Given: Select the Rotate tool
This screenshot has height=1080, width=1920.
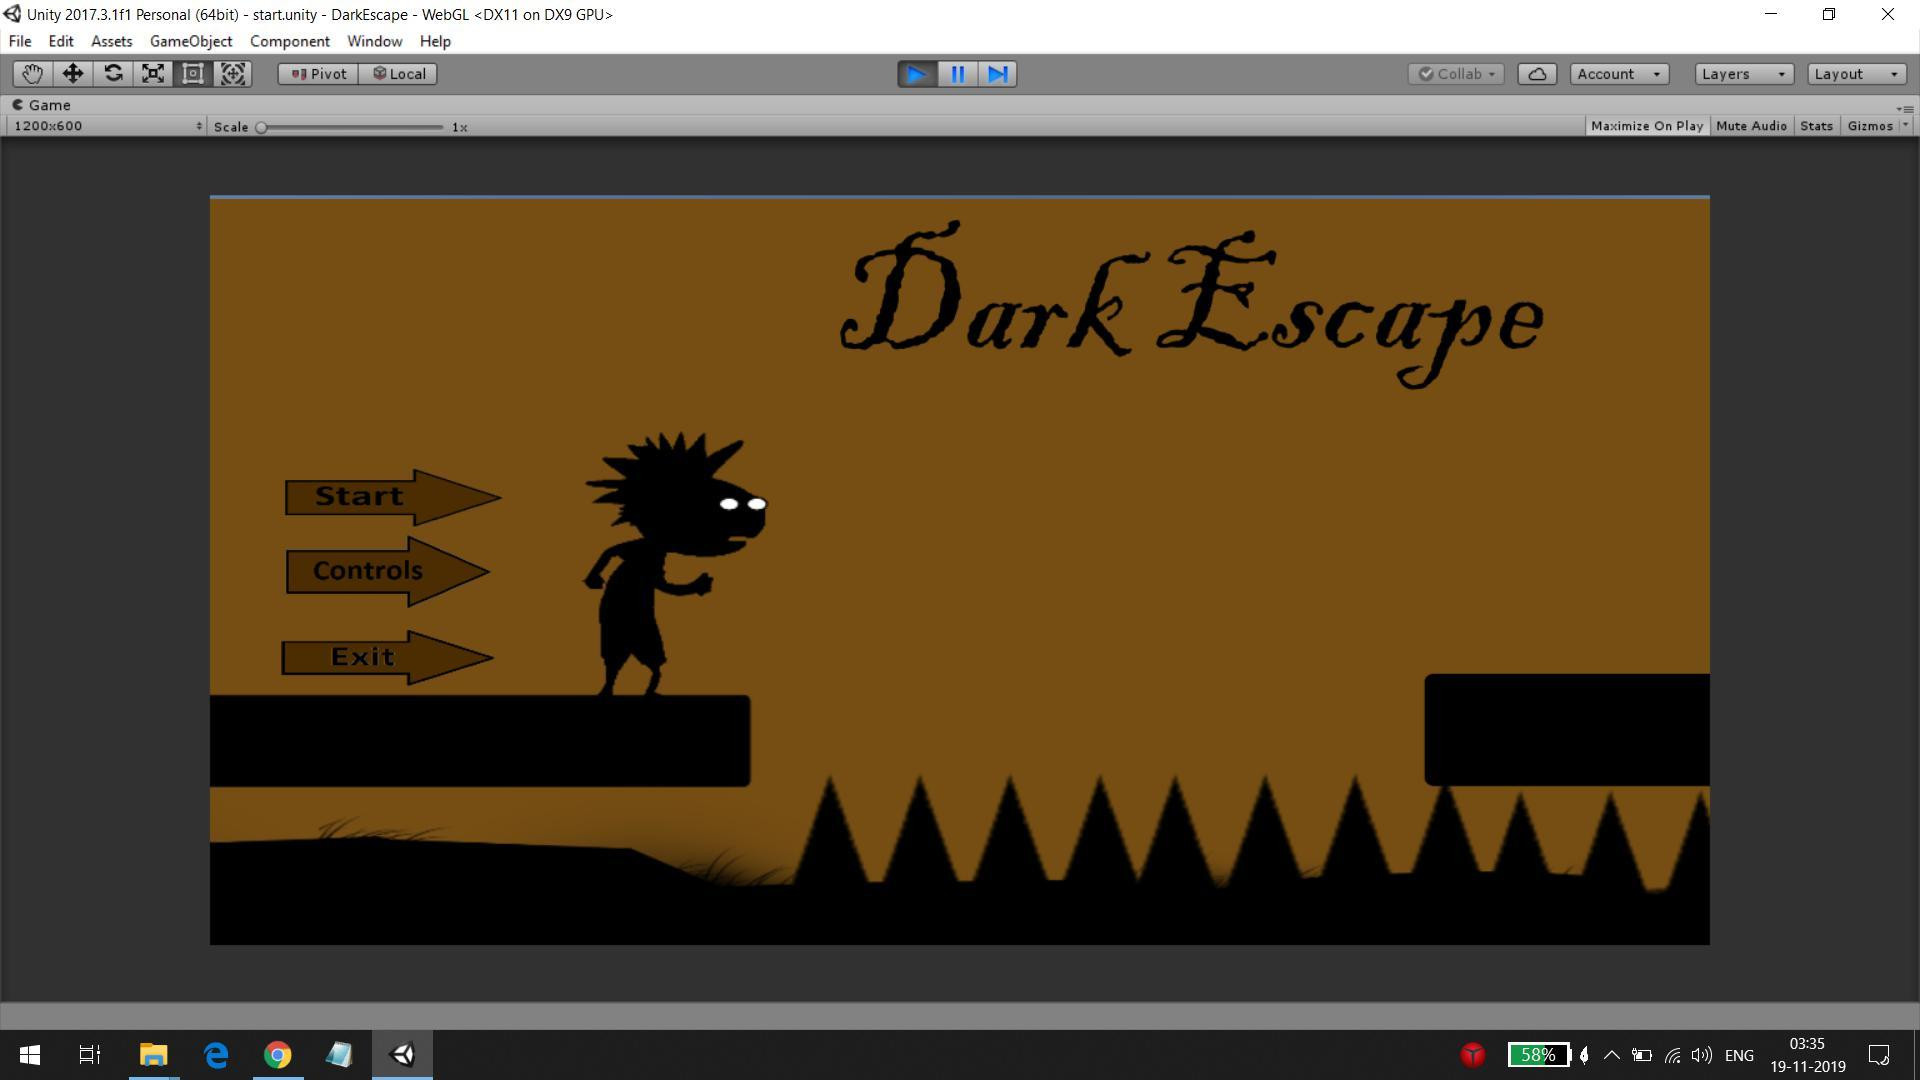Looking at the screenshot, I should click(x=113, y=74).
